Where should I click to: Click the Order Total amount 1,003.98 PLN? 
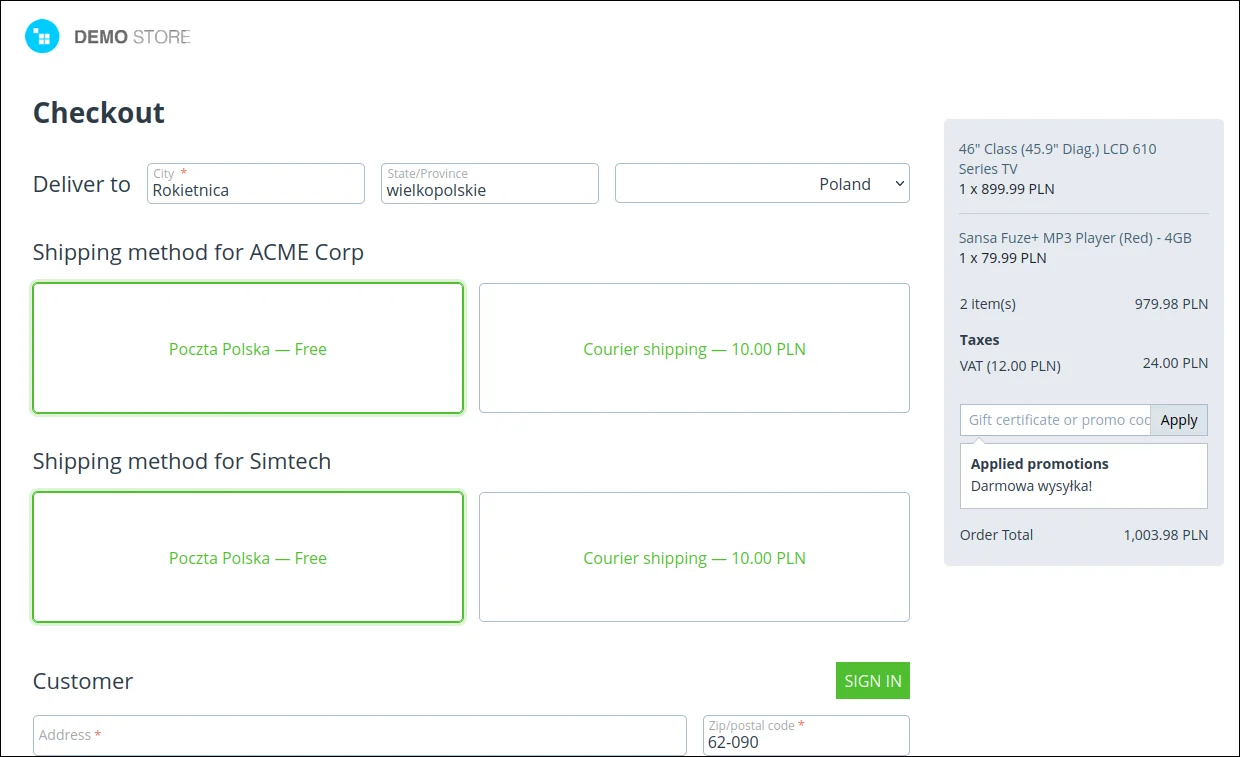(1166, 535)
